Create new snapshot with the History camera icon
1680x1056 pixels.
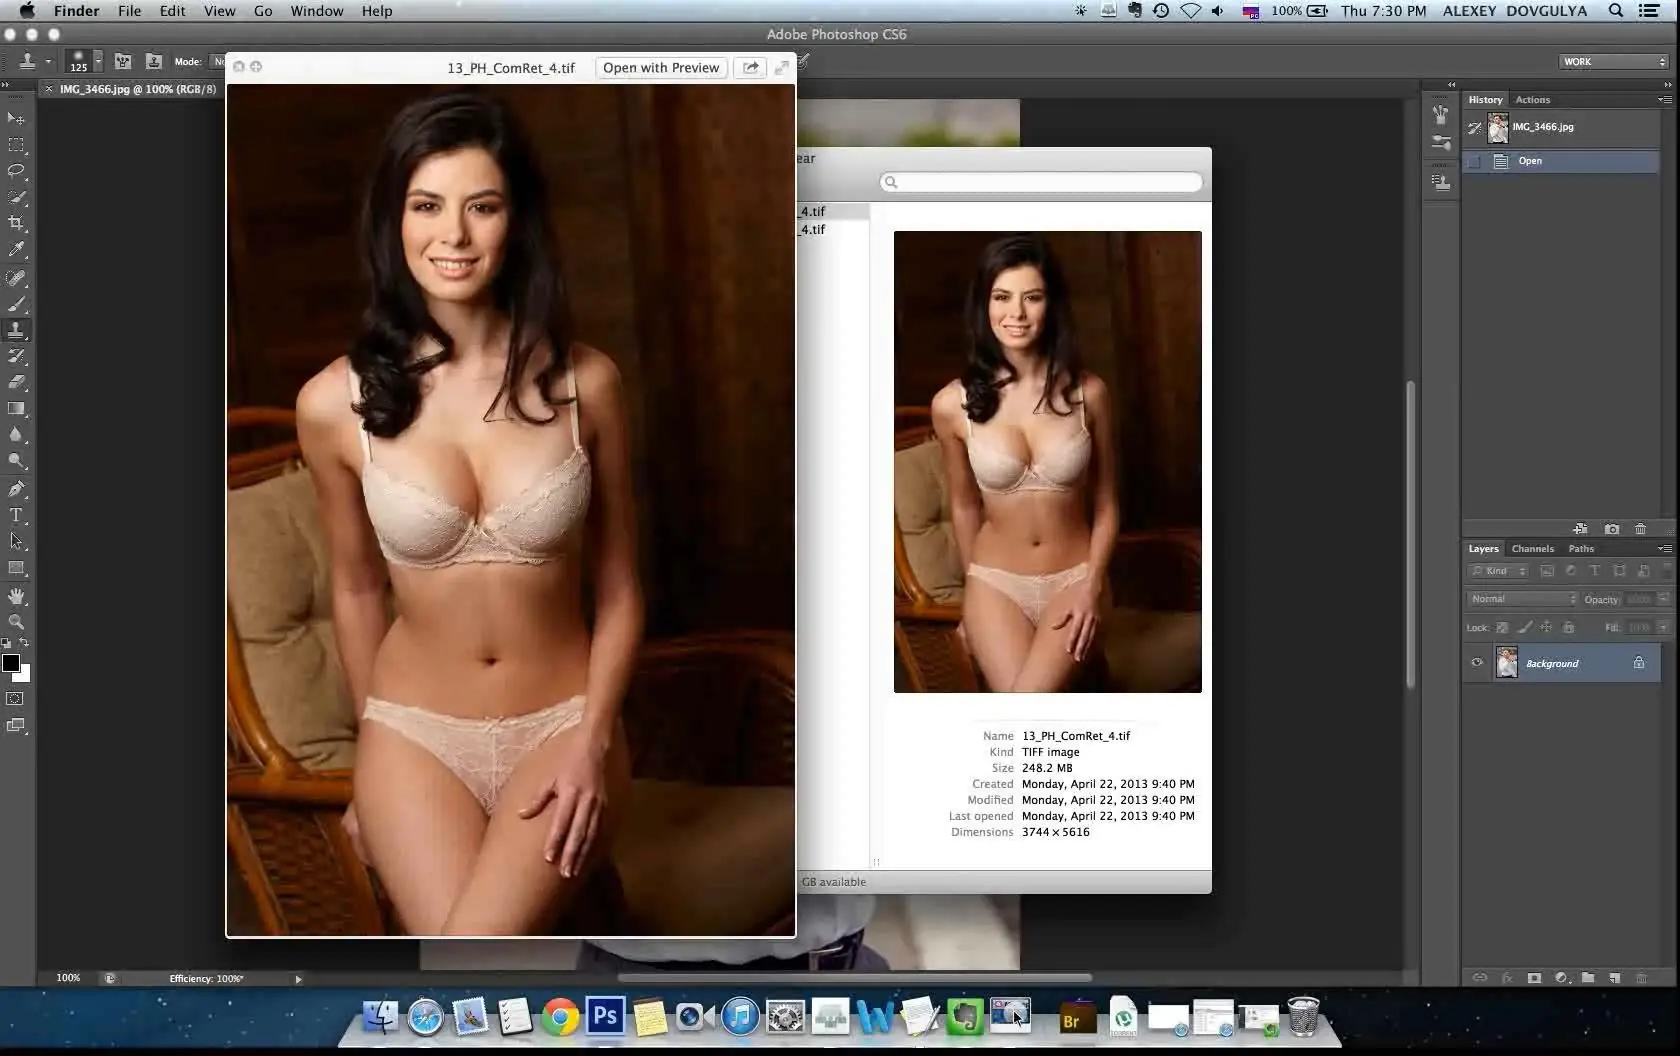(x=1612, y=529)
